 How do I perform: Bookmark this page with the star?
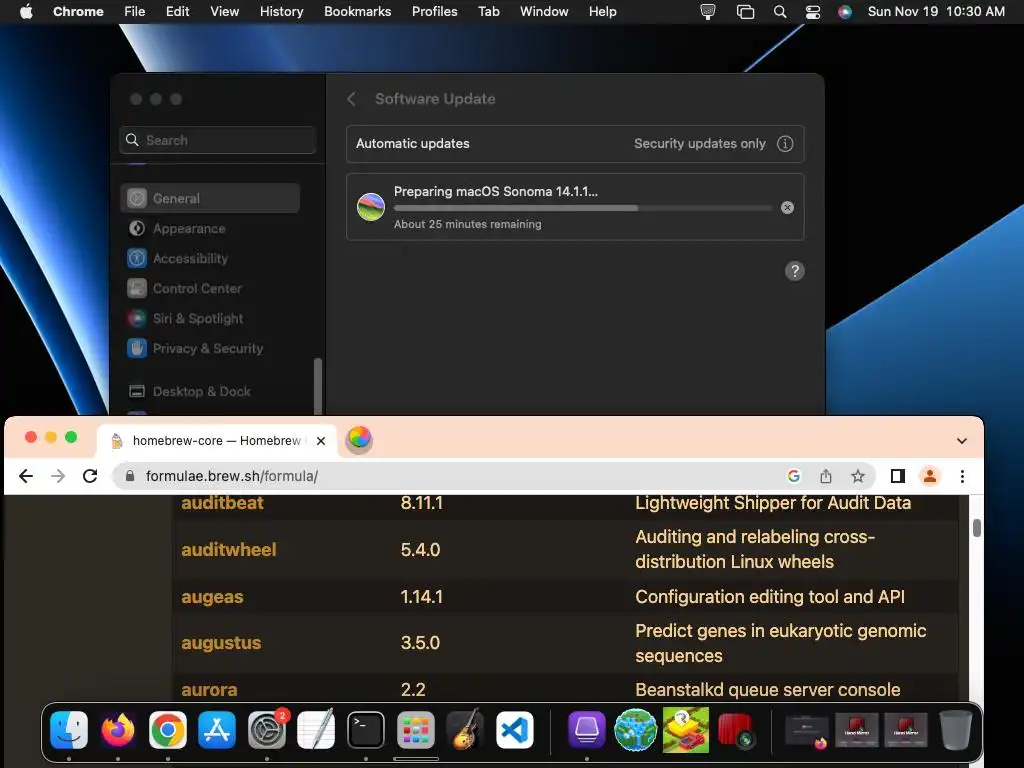point(857,476)
